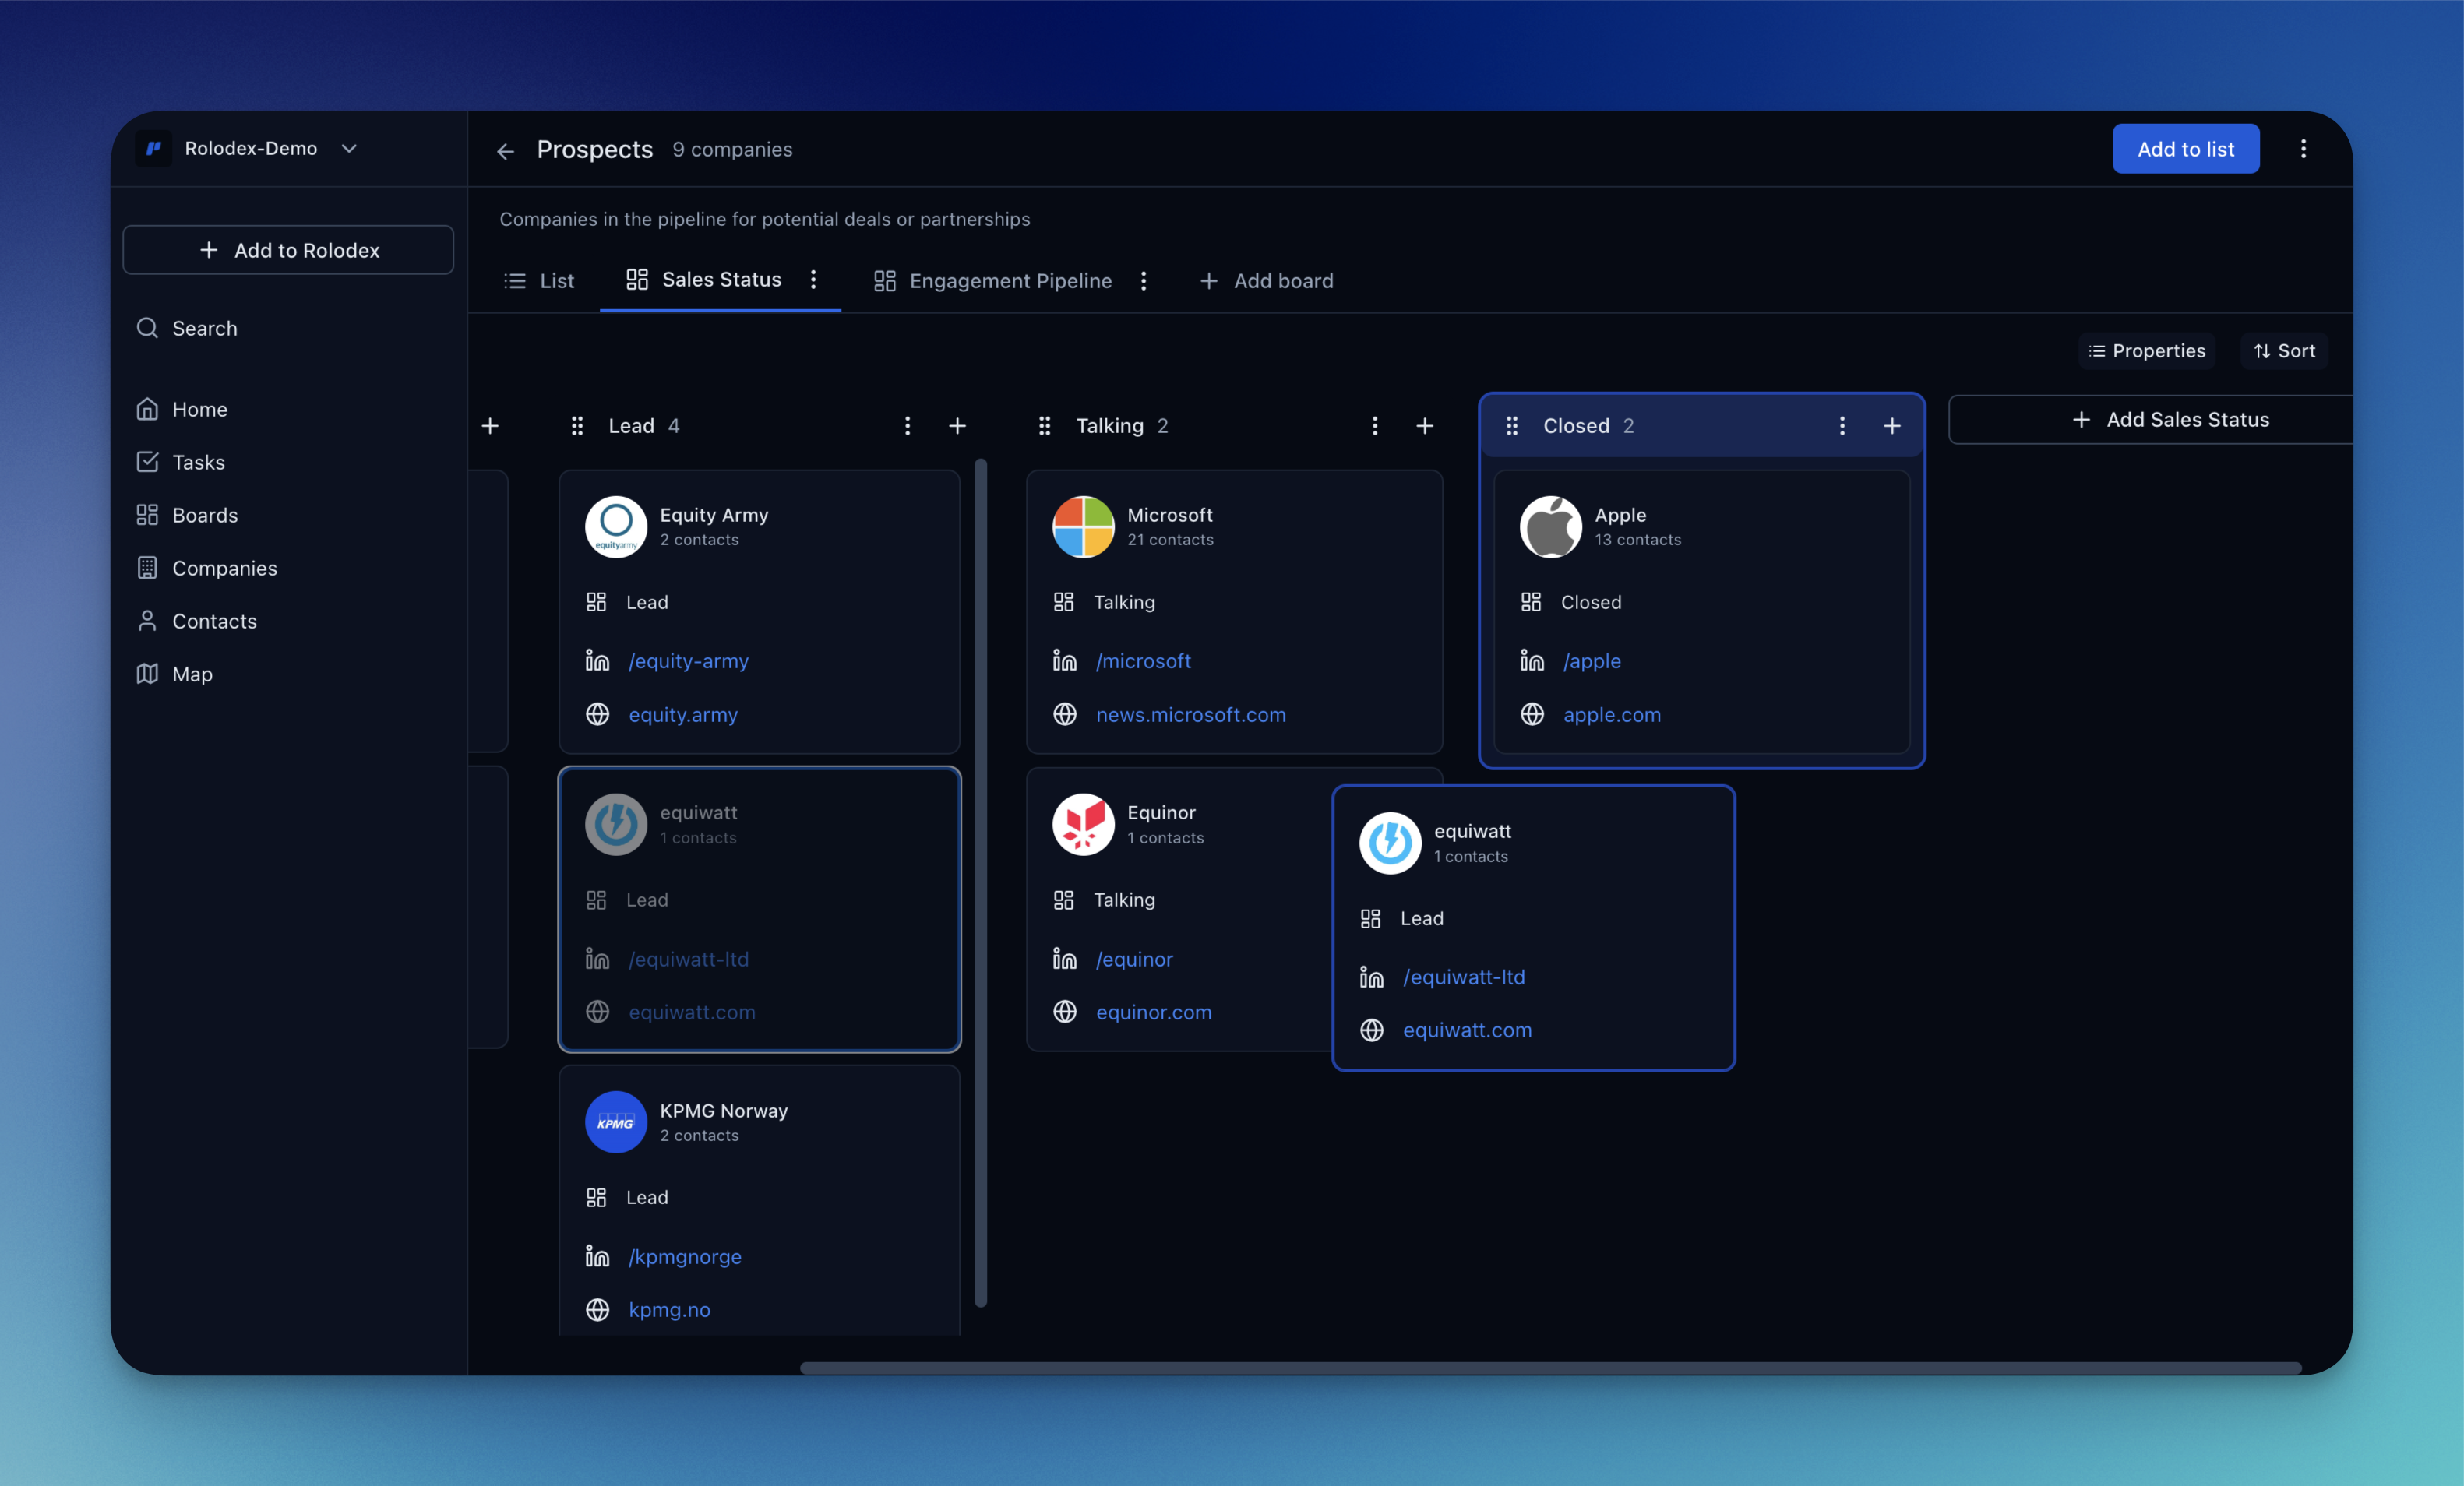This screenshot has height=1486, width=2464.
Task: Open the Home sidebar item
Action: (199, 409)
